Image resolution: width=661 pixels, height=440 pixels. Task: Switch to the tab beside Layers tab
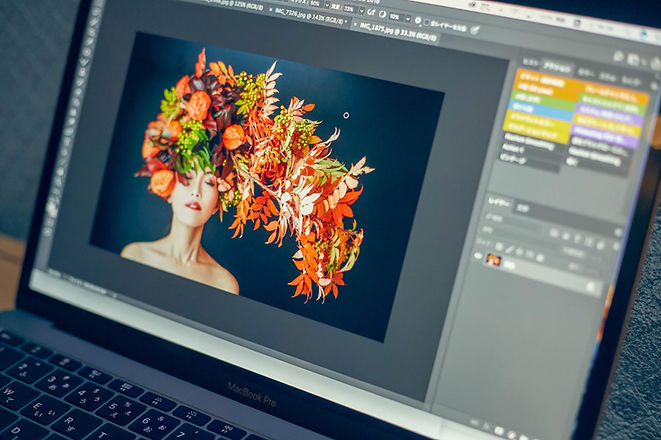coord(523,208)
